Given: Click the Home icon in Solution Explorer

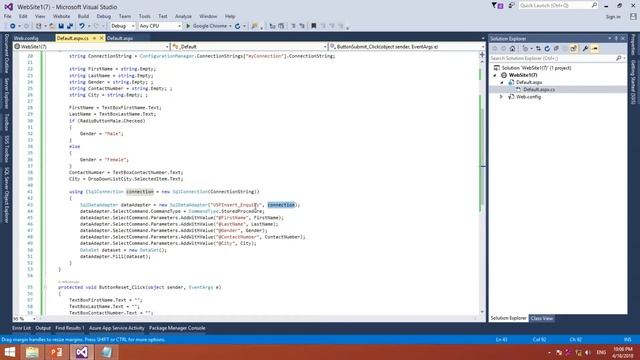Looking at the screenshot, I should coord(512,49).
